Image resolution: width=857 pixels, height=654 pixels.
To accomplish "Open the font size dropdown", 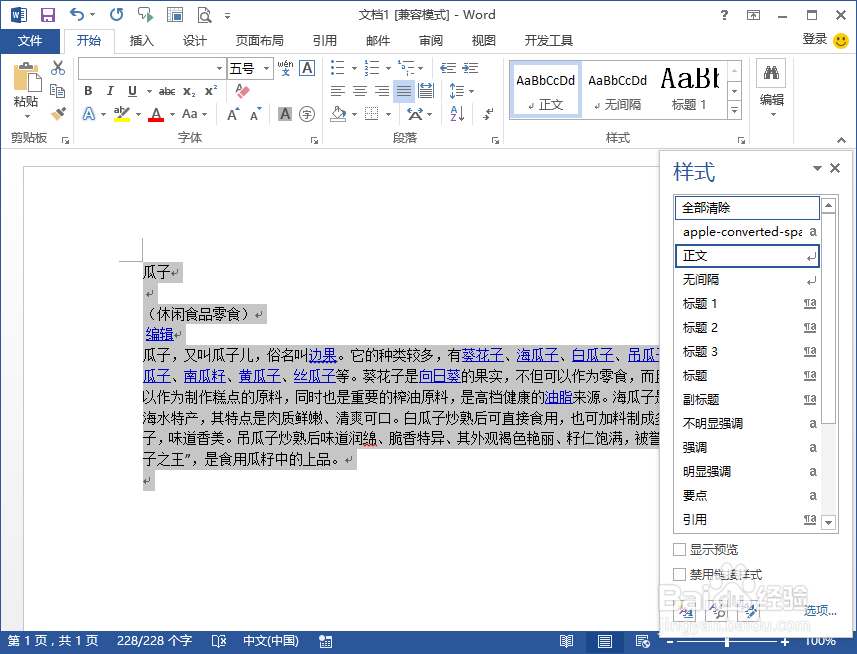I will (266, 68).
